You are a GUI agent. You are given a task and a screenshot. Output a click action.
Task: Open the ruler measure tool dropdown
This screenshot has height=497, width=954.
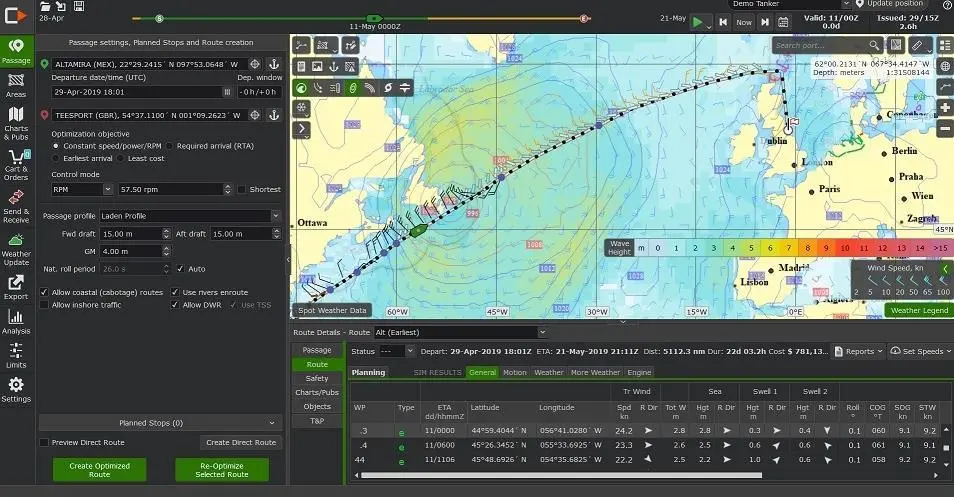pos(919,45)
